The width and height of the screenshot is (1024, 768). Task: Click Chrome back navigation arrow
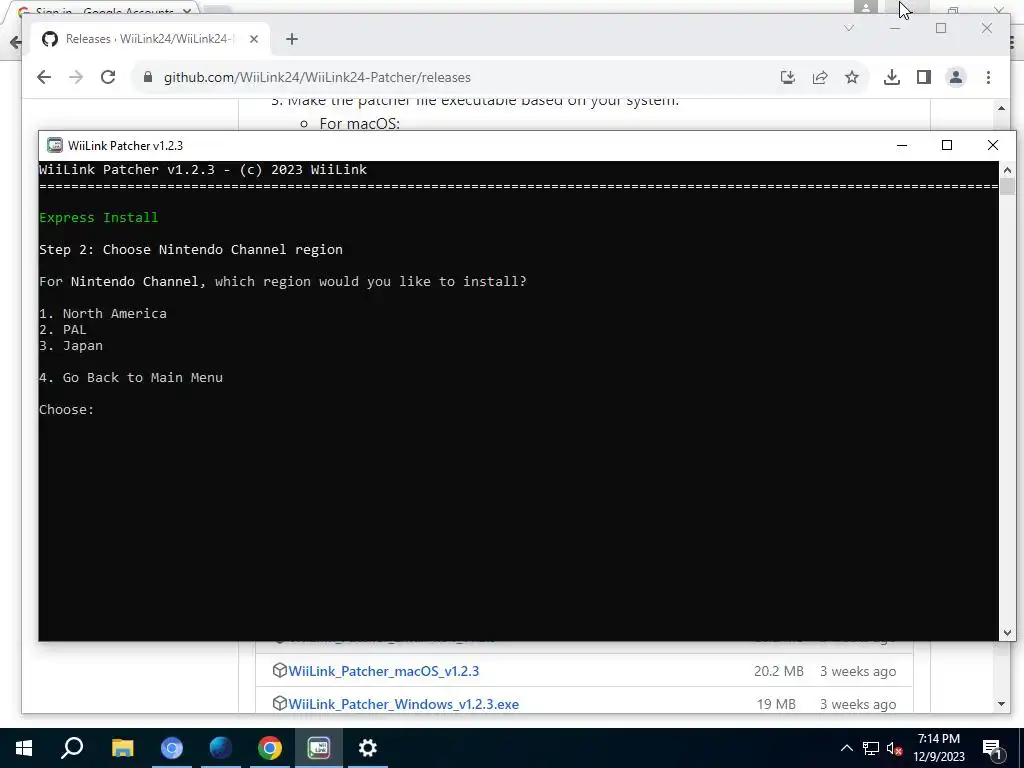44,77
